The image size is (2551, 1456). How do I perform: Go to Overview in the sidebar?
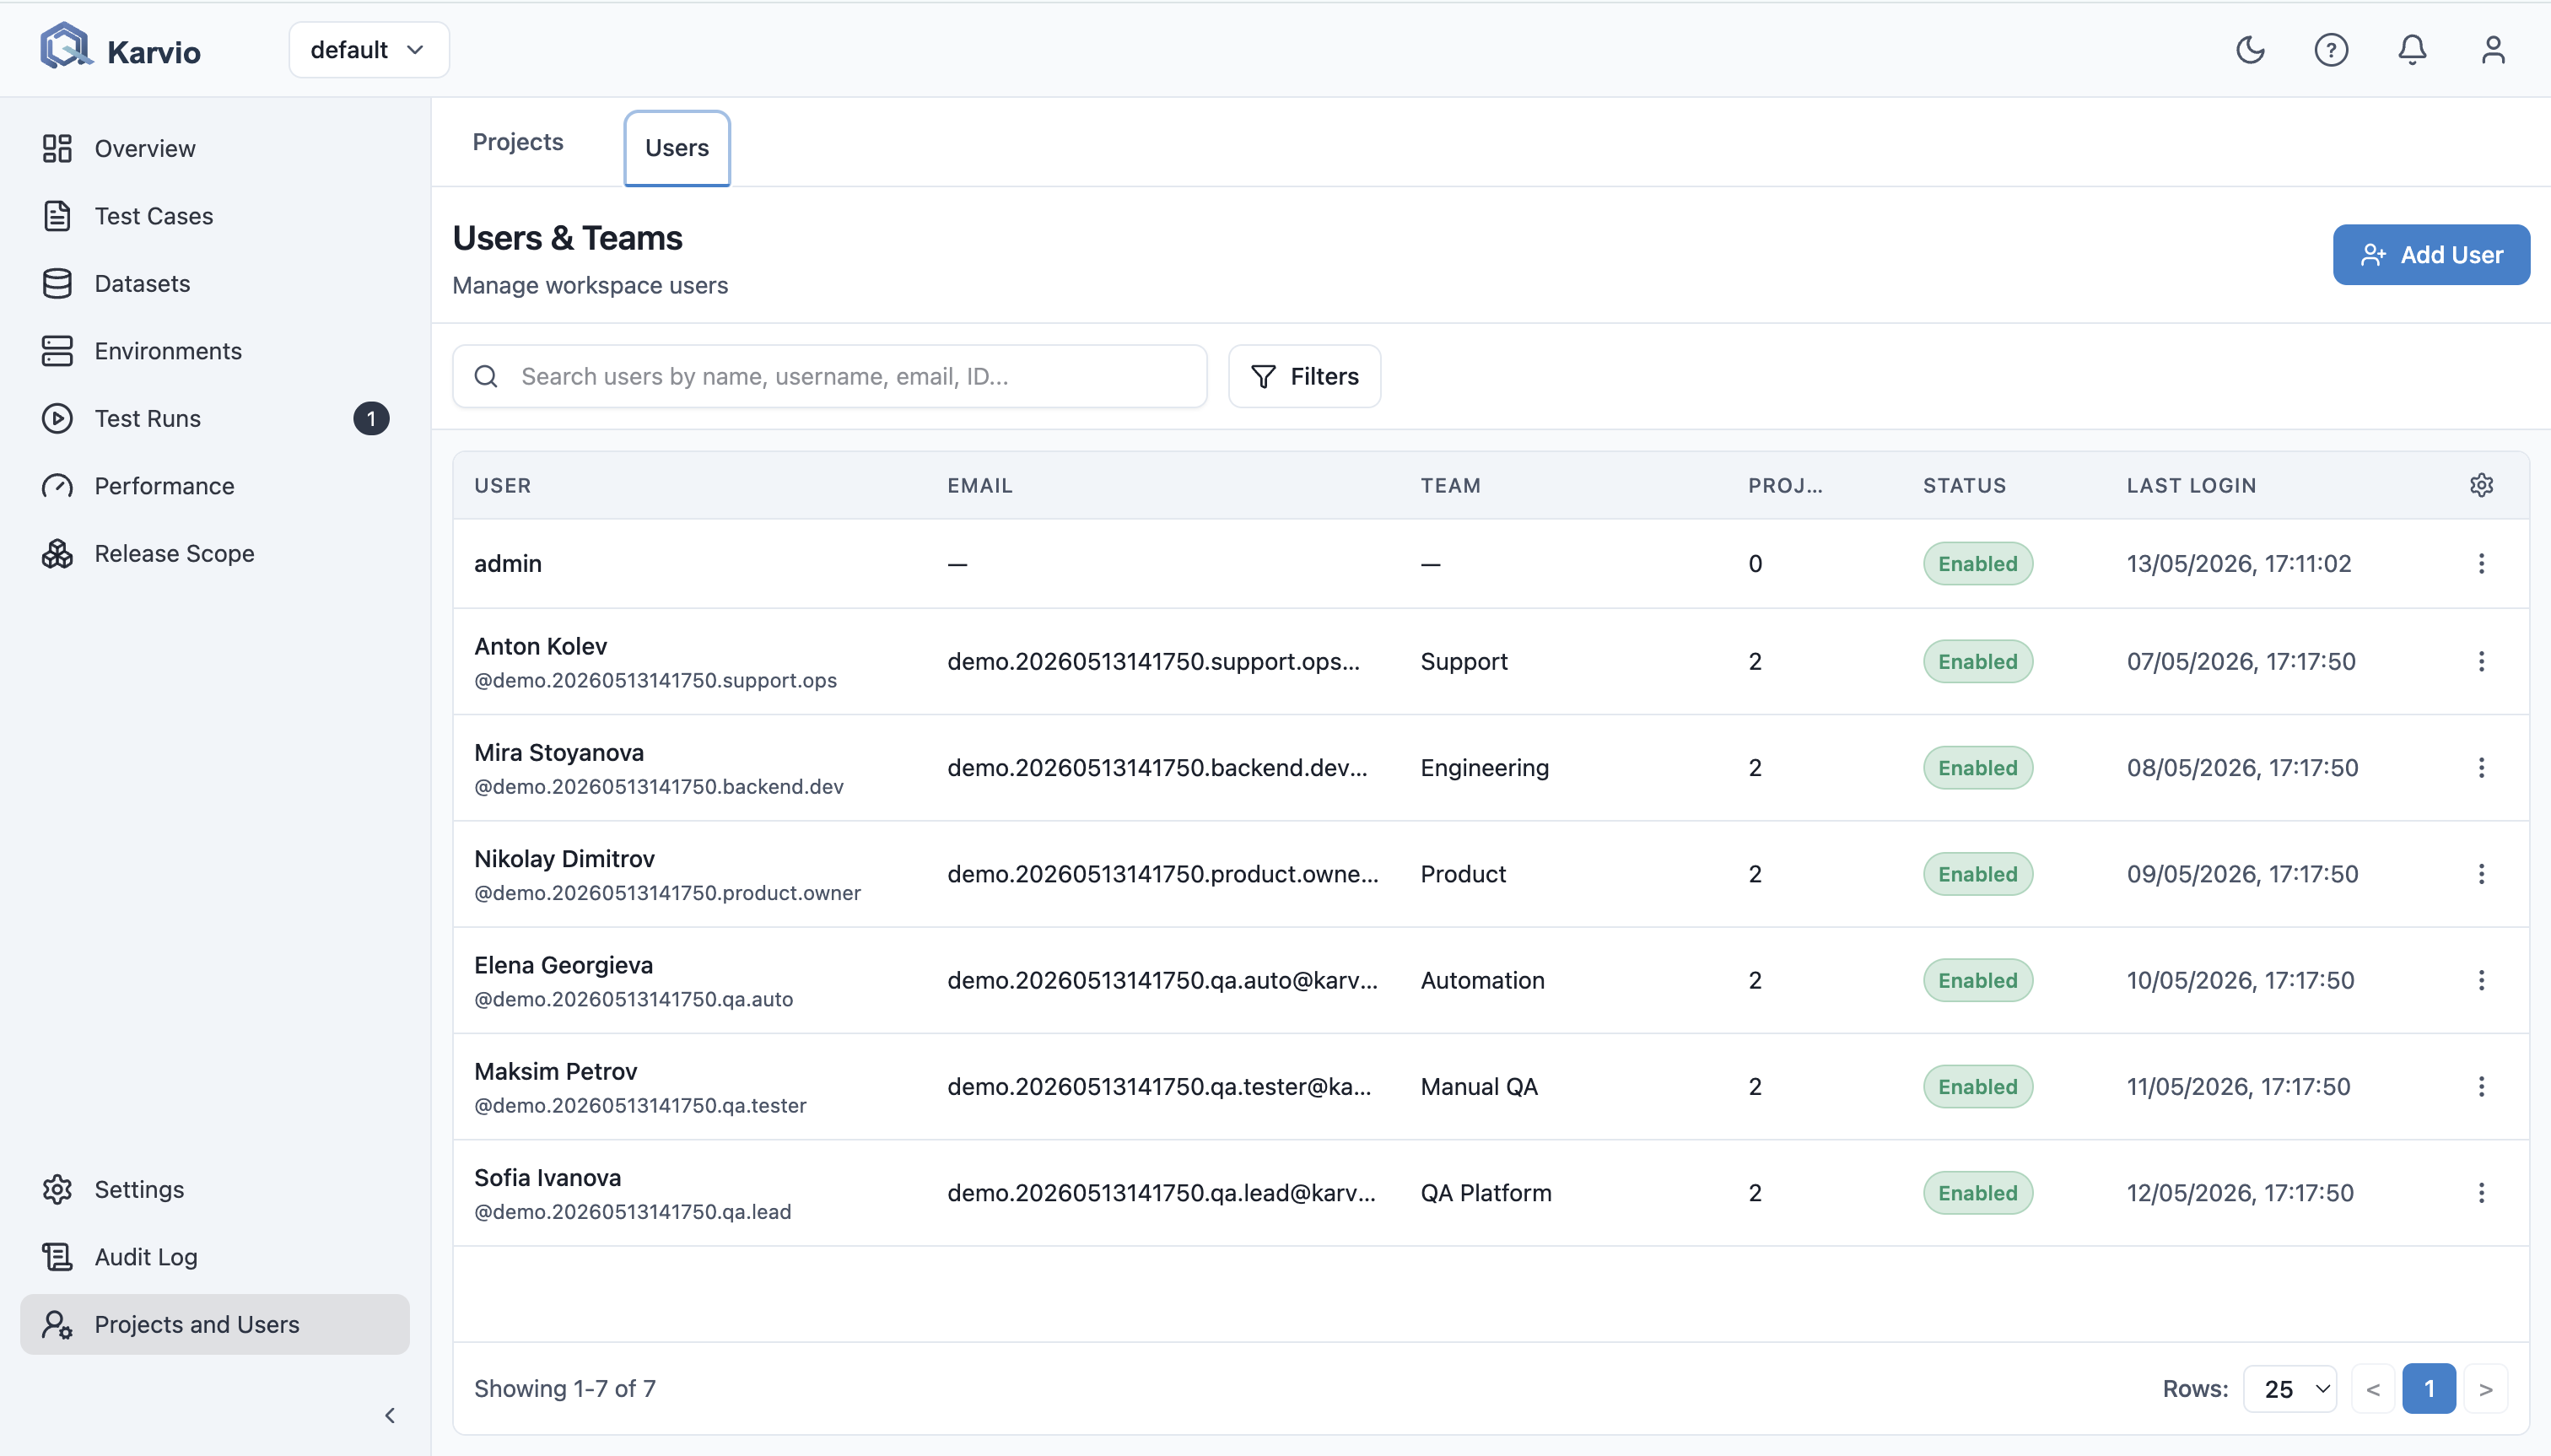tap(215, 148)
